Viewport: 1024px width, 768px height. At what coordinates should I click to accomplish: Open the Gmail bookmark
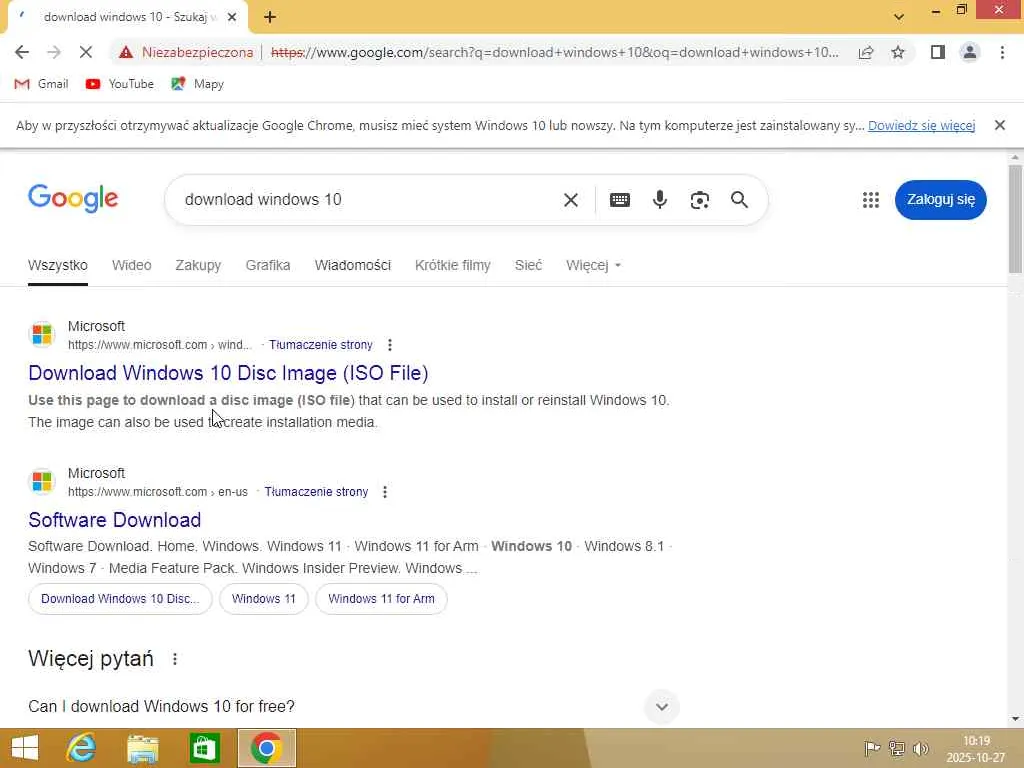[x=41, y=84]
